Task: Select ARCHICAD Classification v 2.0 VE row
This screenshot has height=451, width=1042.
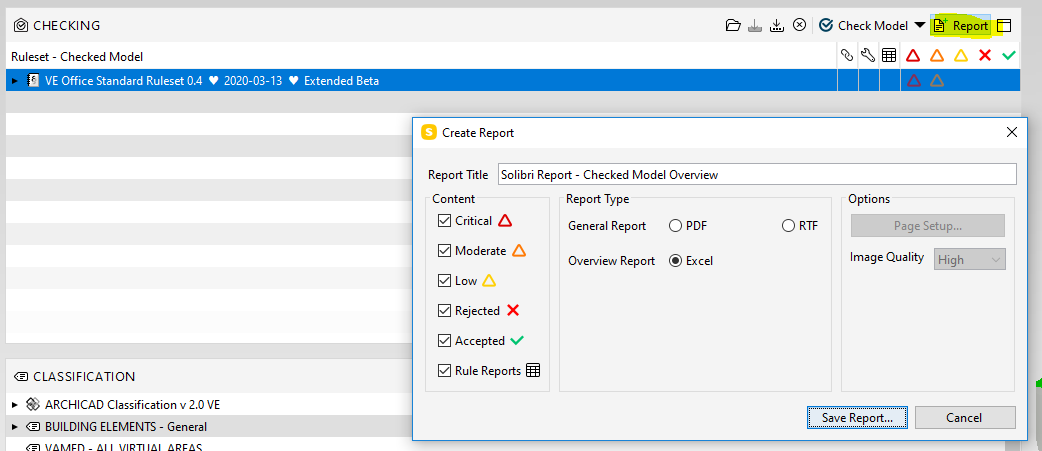Action: pos(209,405)
